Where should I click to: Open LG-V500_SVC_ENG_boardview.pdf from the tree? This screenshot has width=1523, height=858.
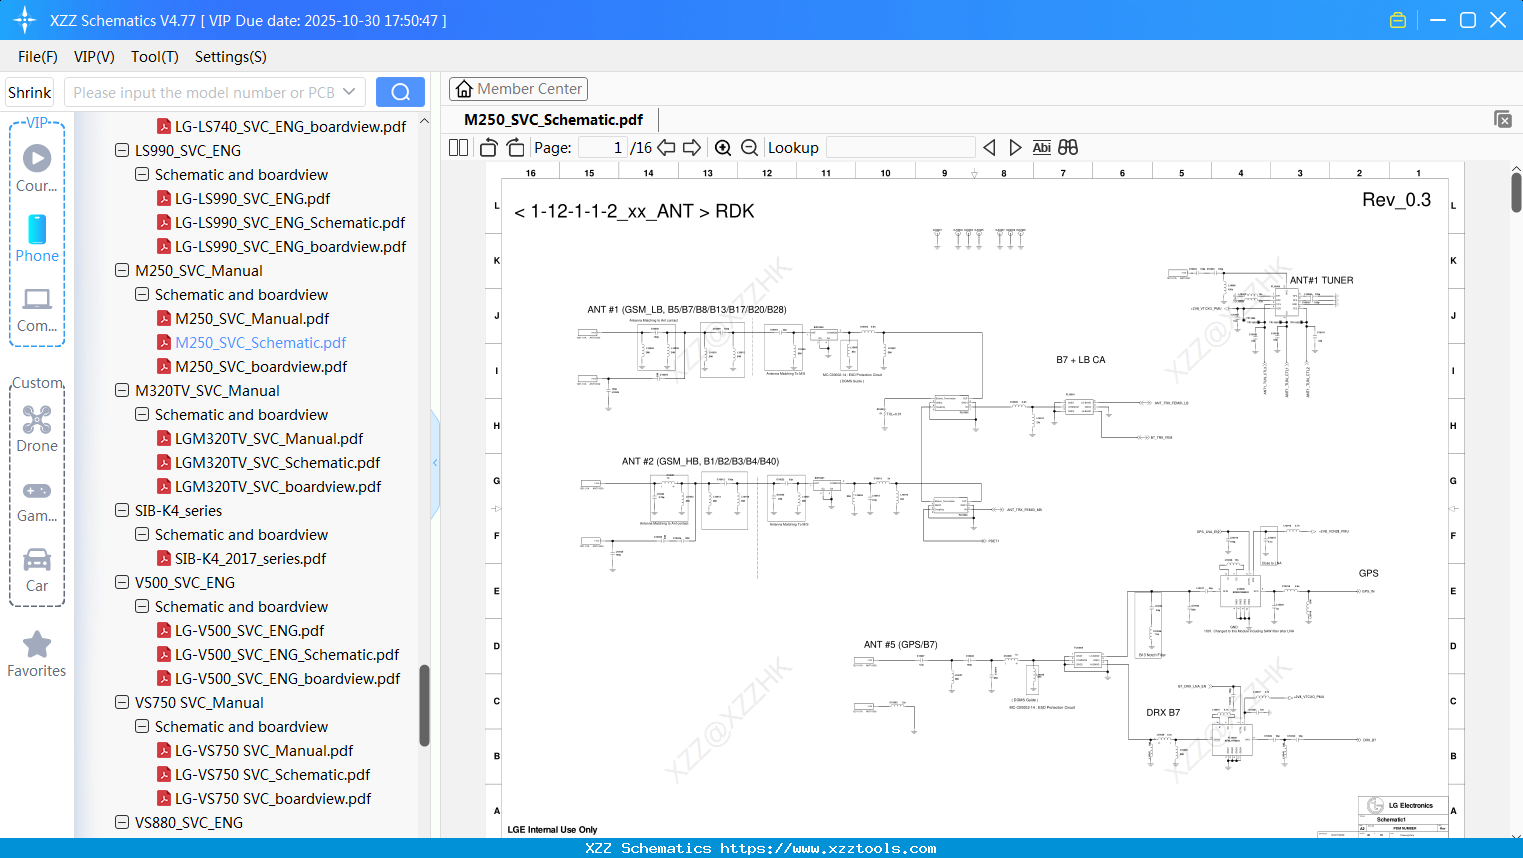(287, 678)
